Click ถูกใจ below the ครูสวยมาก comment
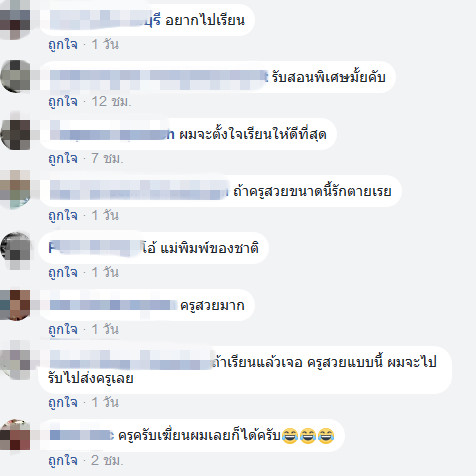Image resolution: width=476 pixels, height=476 pixels. [63, 329]
